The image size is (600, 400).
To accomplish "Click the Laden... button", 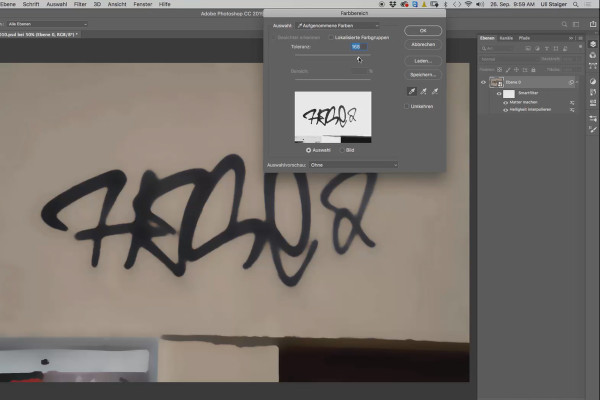I will click(x=423, y=61).
